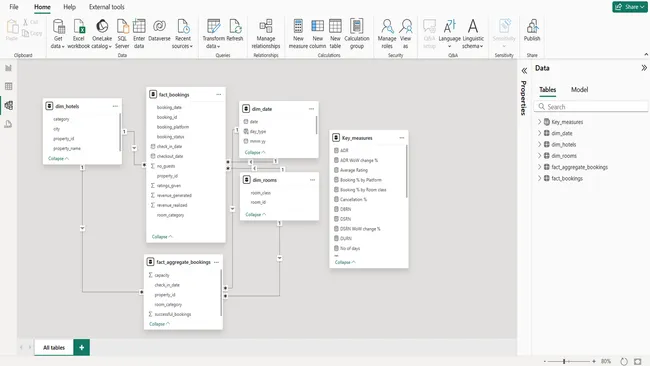Connect to SQL Server source
The width and height of the screenshot is (650, 366).
[x=122, y=34]
